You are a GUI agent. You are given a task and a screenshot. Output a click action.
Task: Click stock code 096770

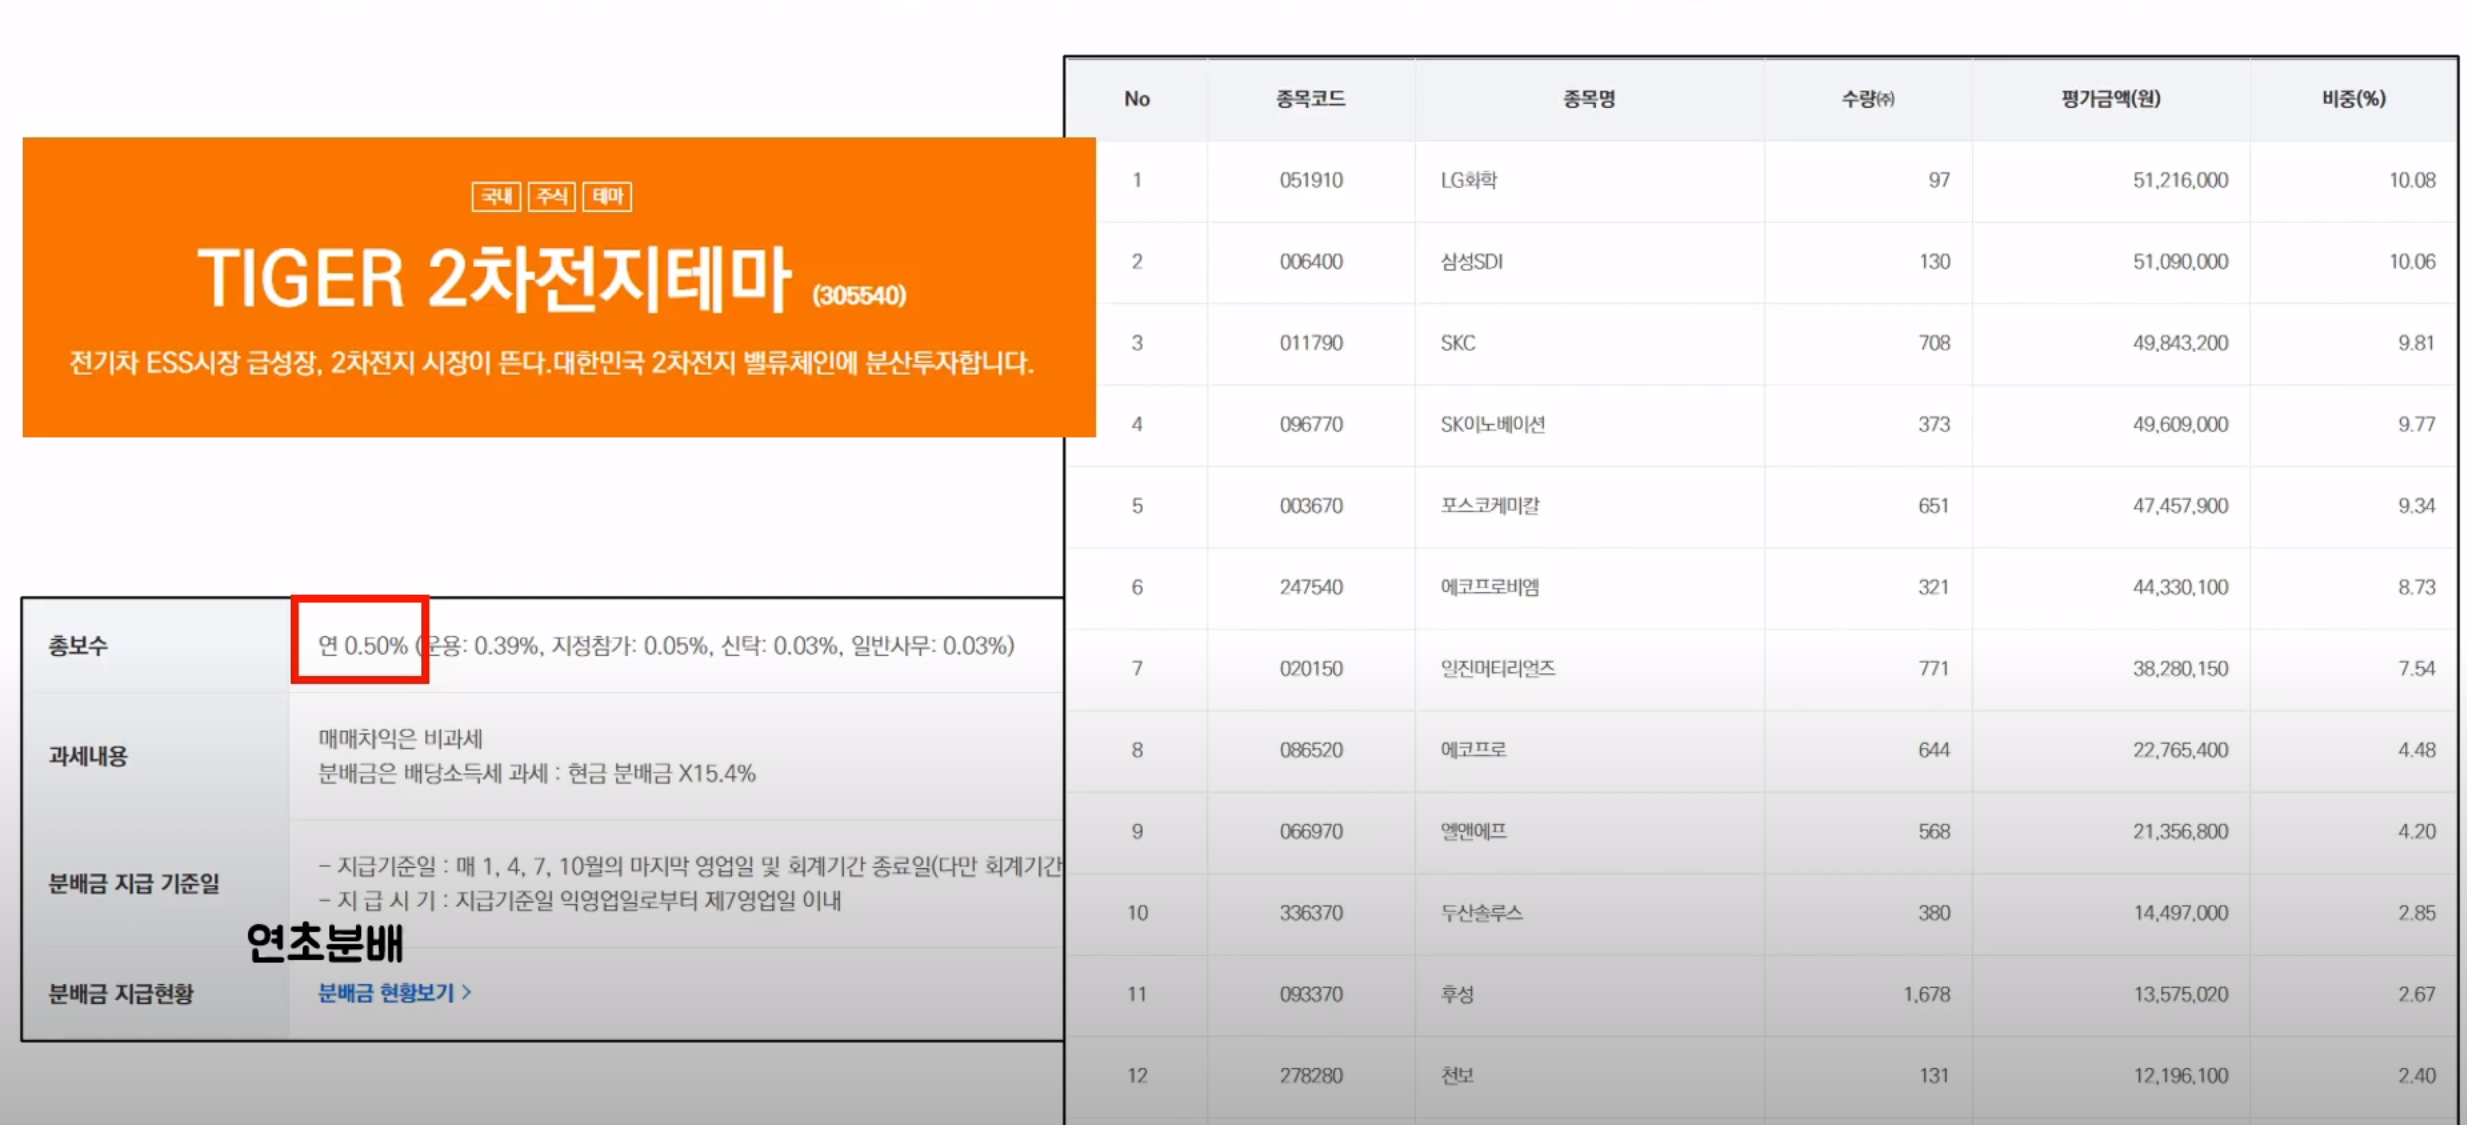point(1310,424)
